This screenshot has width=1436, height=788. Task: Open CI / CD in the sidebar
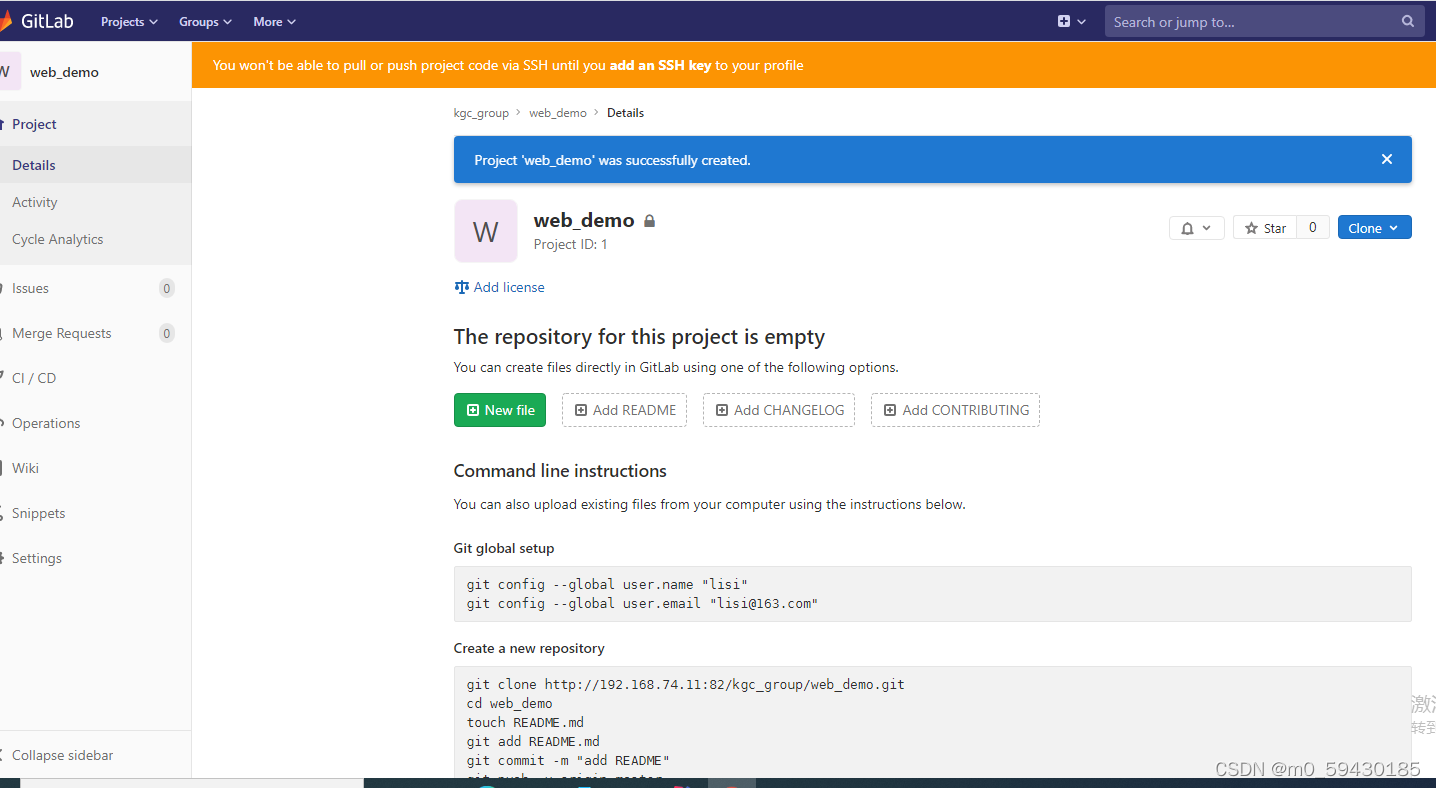[95, 378]
